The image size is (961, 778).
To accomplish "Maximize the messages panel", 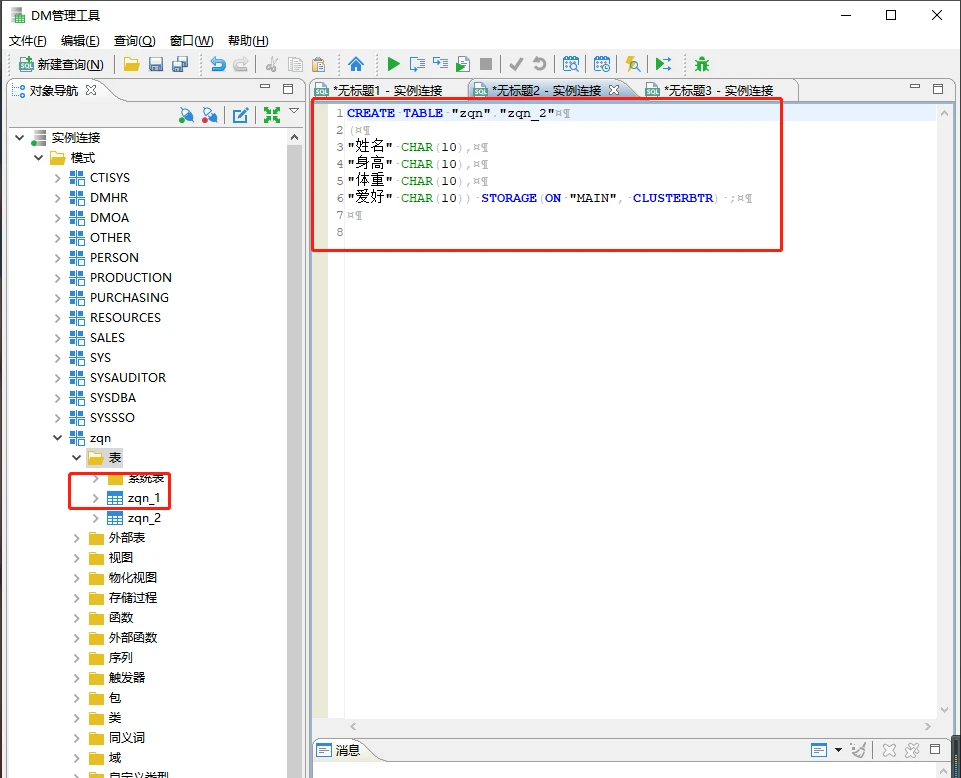I will pyautogui.click(x=935, y=750).
